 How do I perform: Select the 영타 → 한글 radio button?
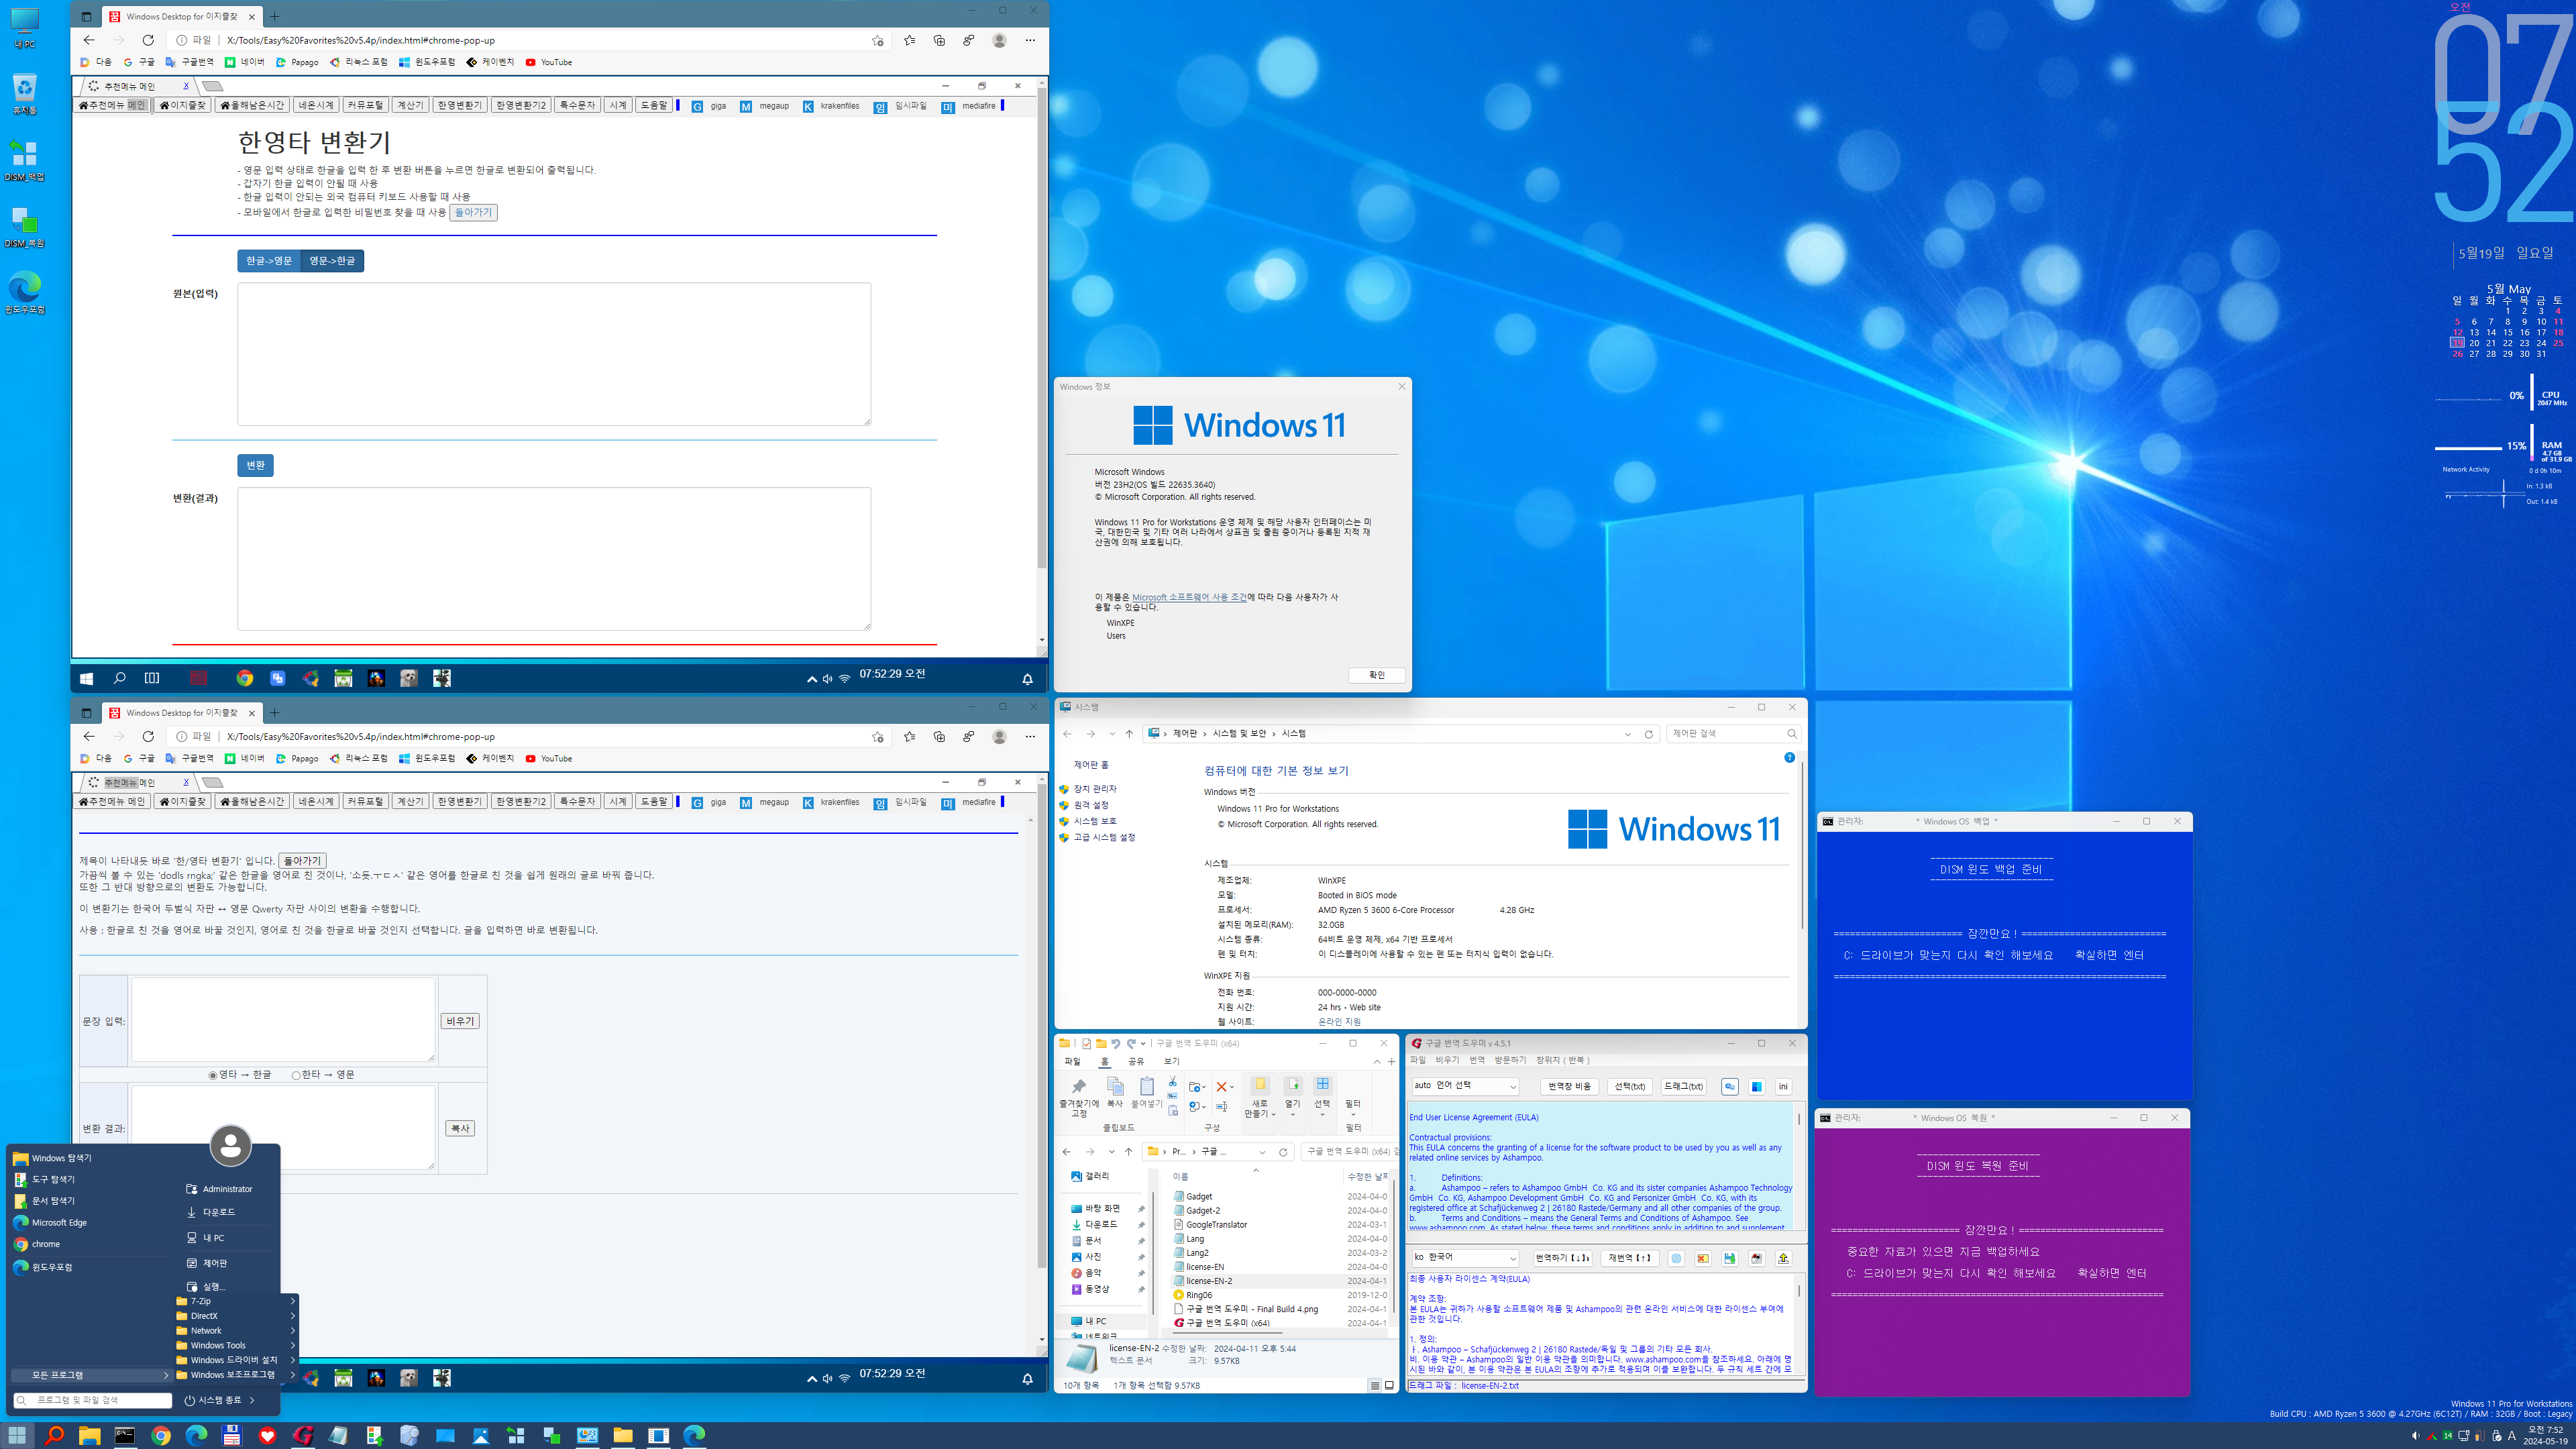(212, 1075)
